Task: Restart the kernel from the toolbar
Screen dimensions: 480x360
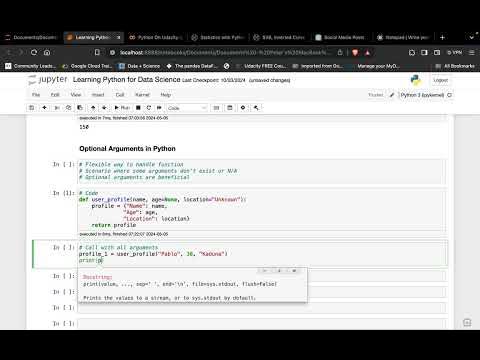Action: pos(149,108)
